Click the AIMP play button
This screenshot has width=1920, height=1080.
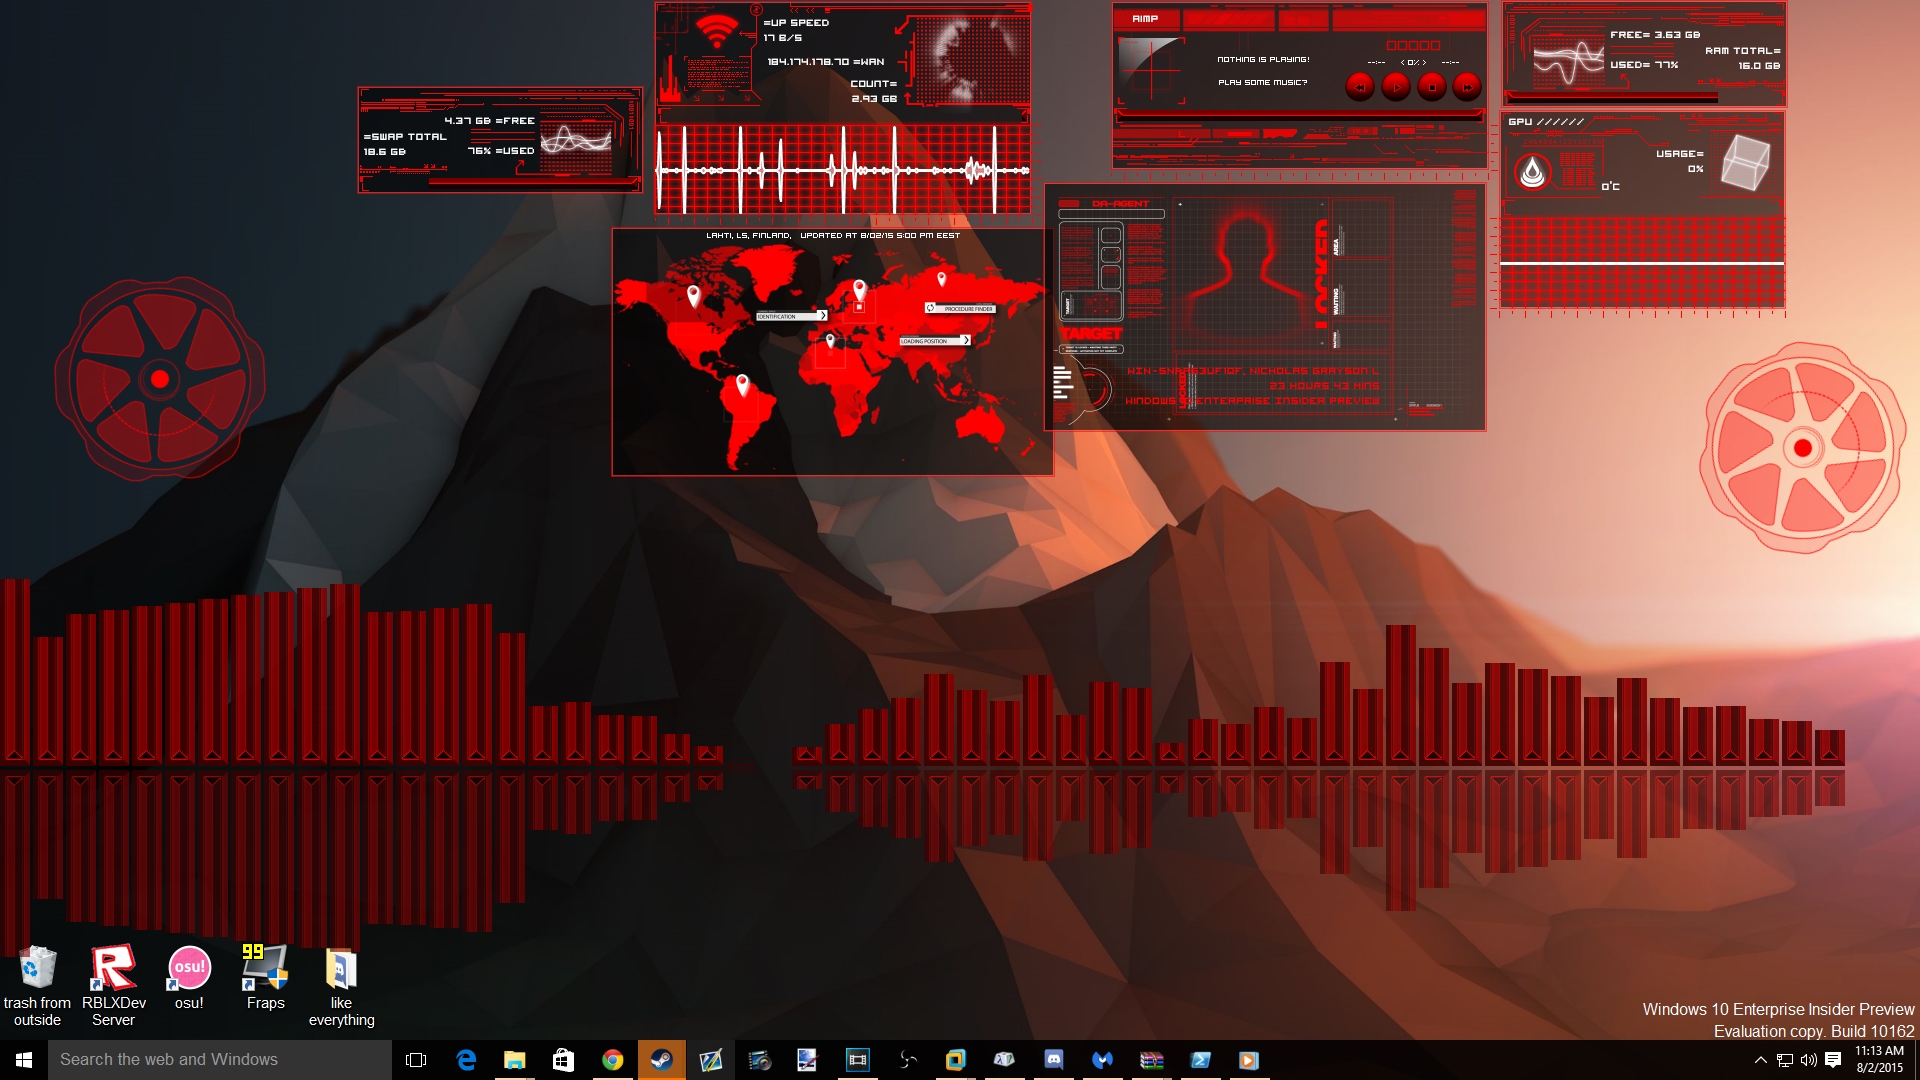[1396, 87]
